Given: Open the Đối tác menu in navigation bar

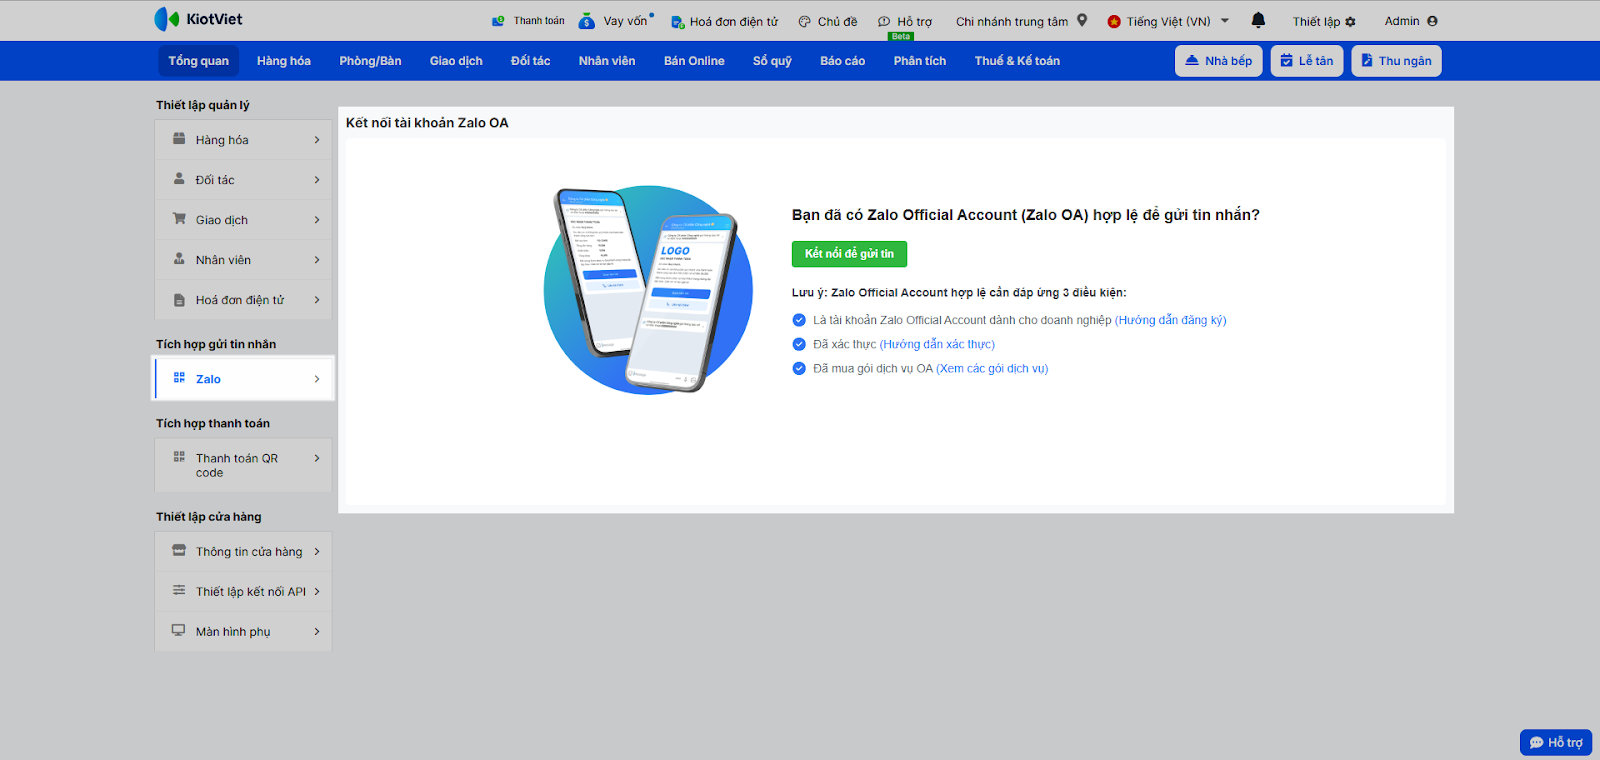Looking at the screenshot, I should point(530,61).
